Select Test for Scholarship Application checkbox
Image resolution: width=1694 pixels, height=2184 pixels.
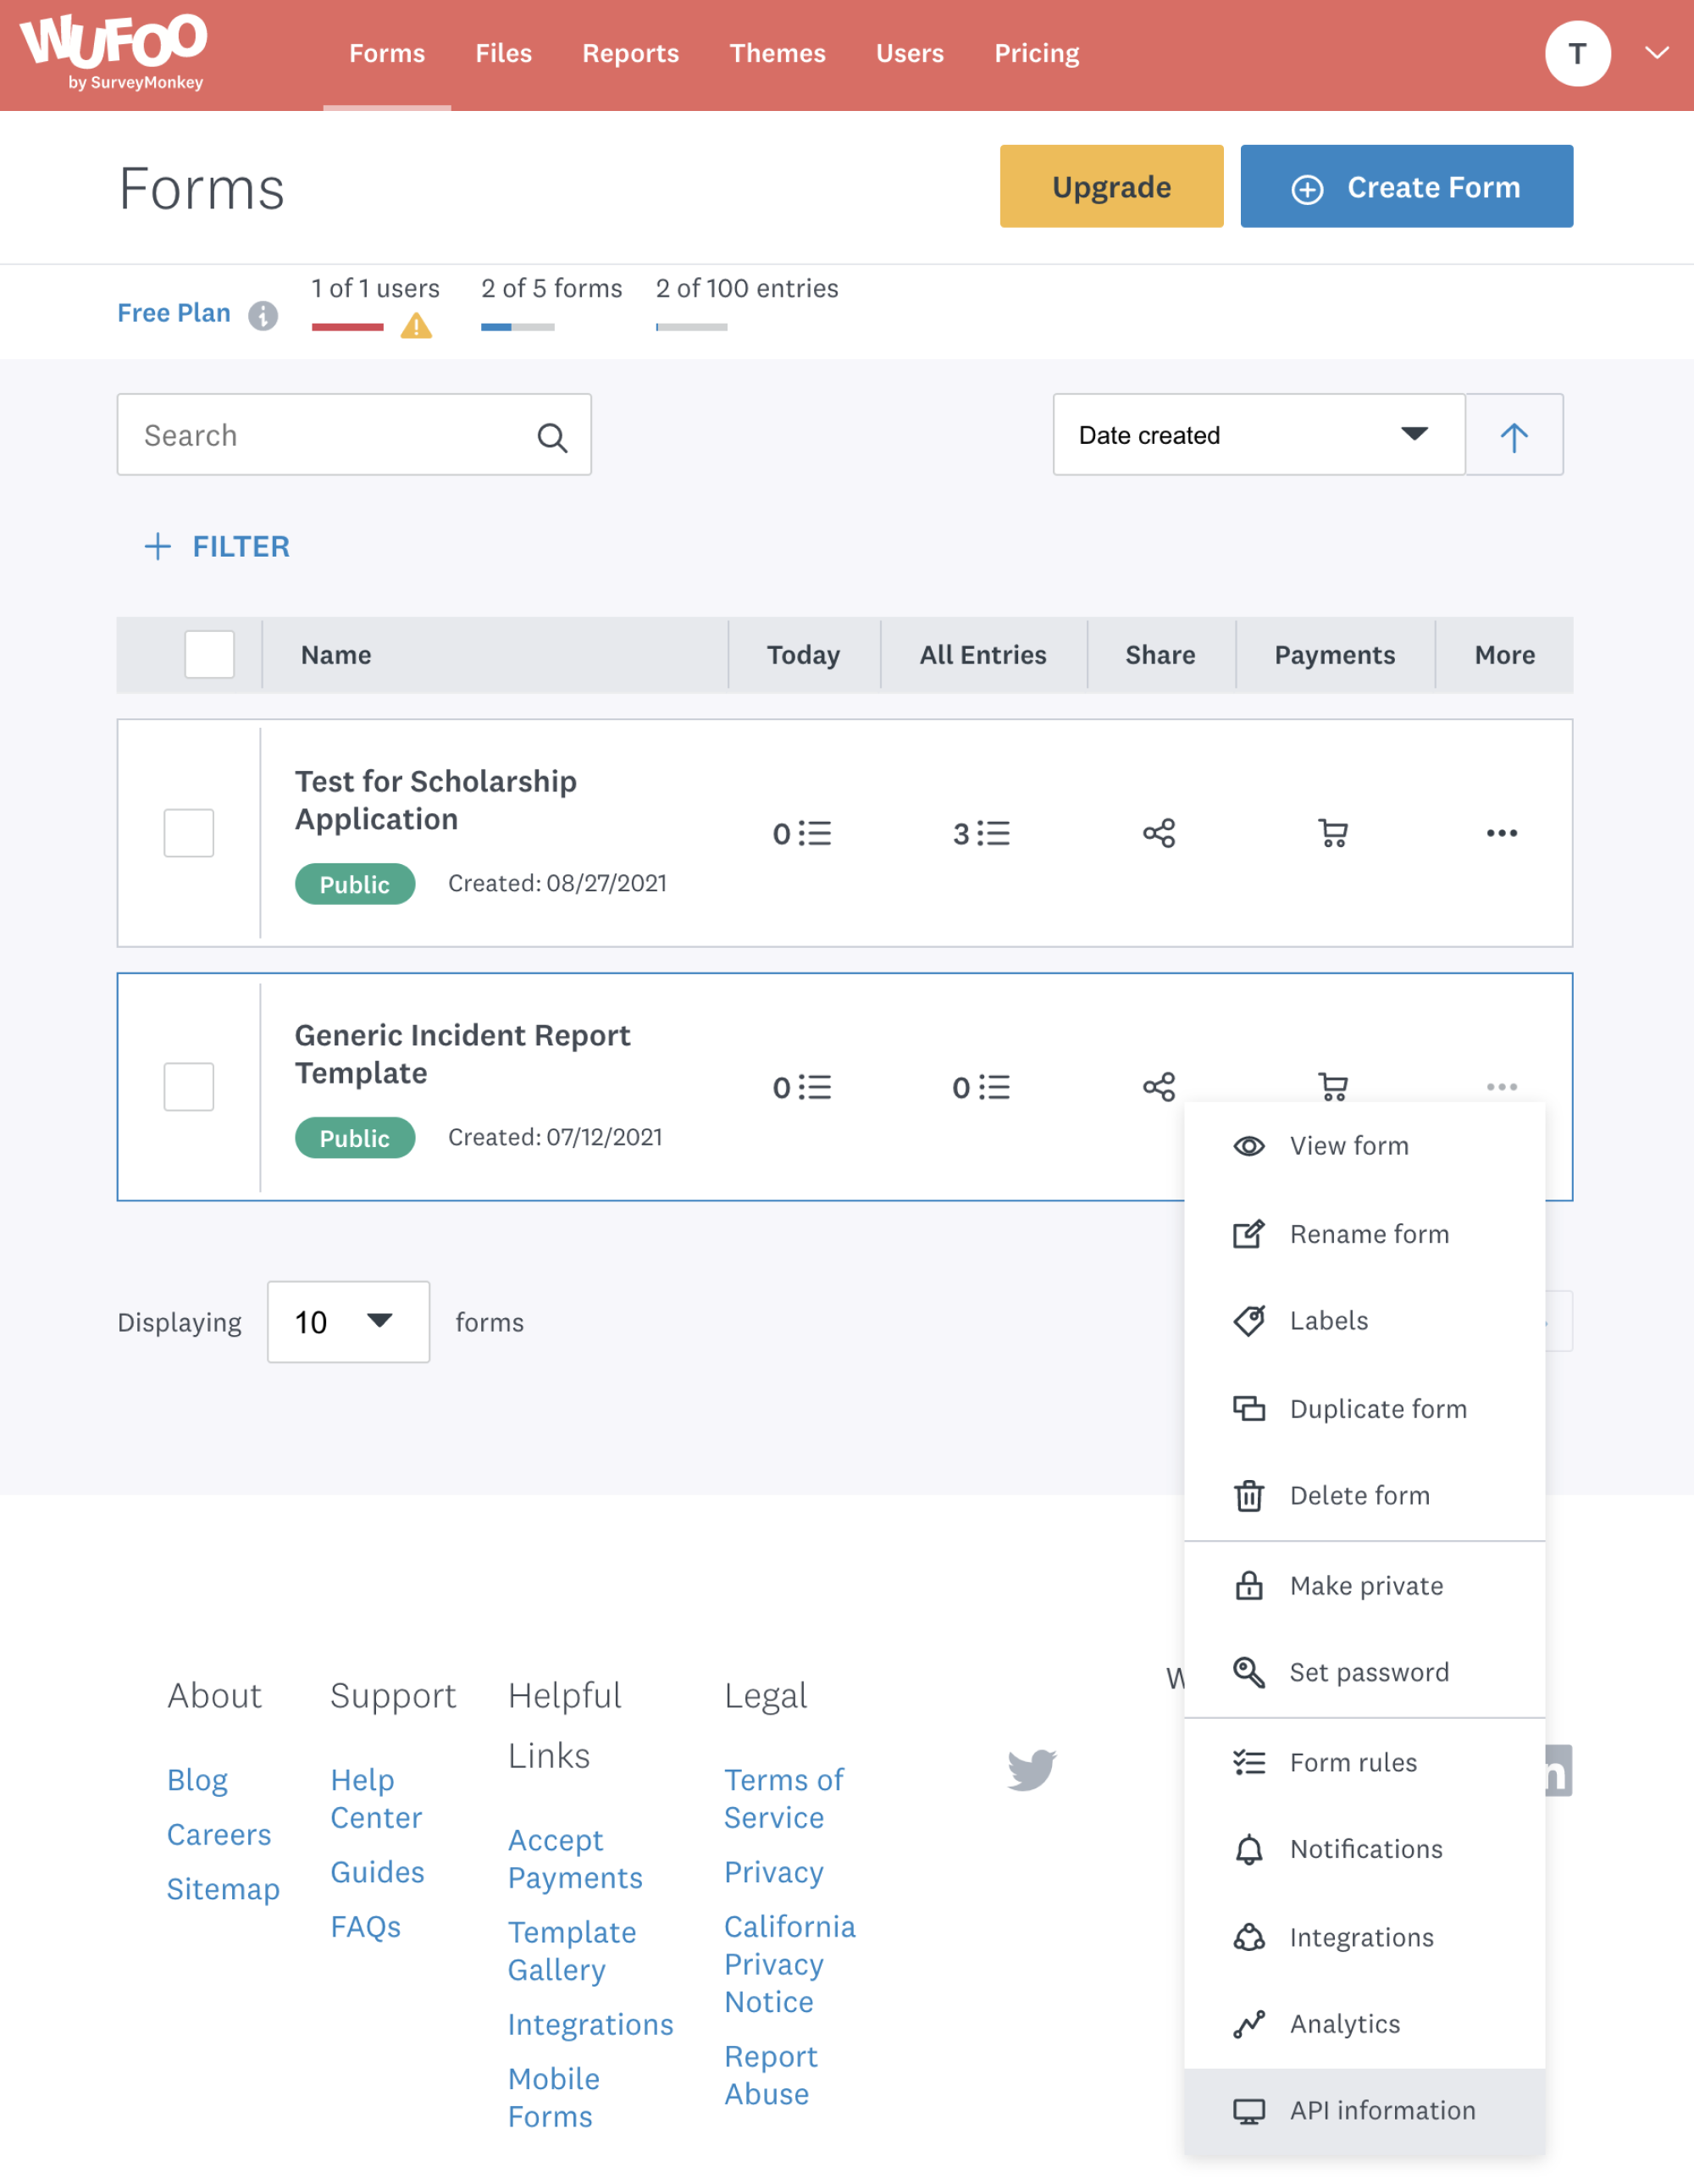pyautogui.click(x=189, y=833)
